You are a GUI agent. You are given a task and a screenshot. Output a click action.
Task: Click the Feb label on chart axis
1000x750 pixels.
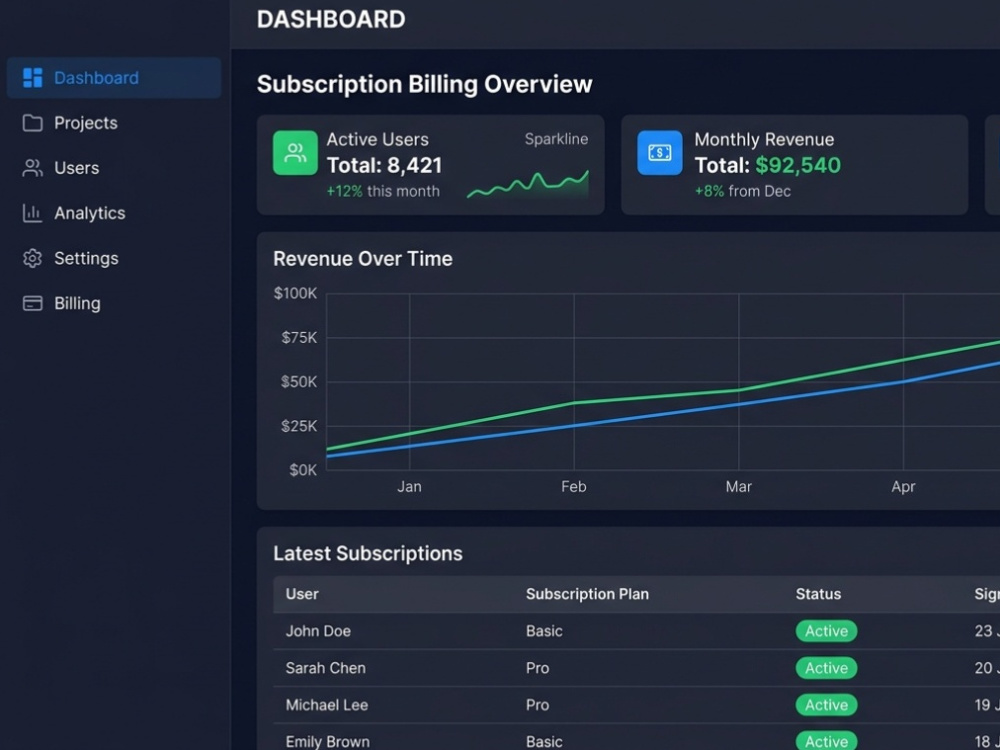tap(574, 487)
